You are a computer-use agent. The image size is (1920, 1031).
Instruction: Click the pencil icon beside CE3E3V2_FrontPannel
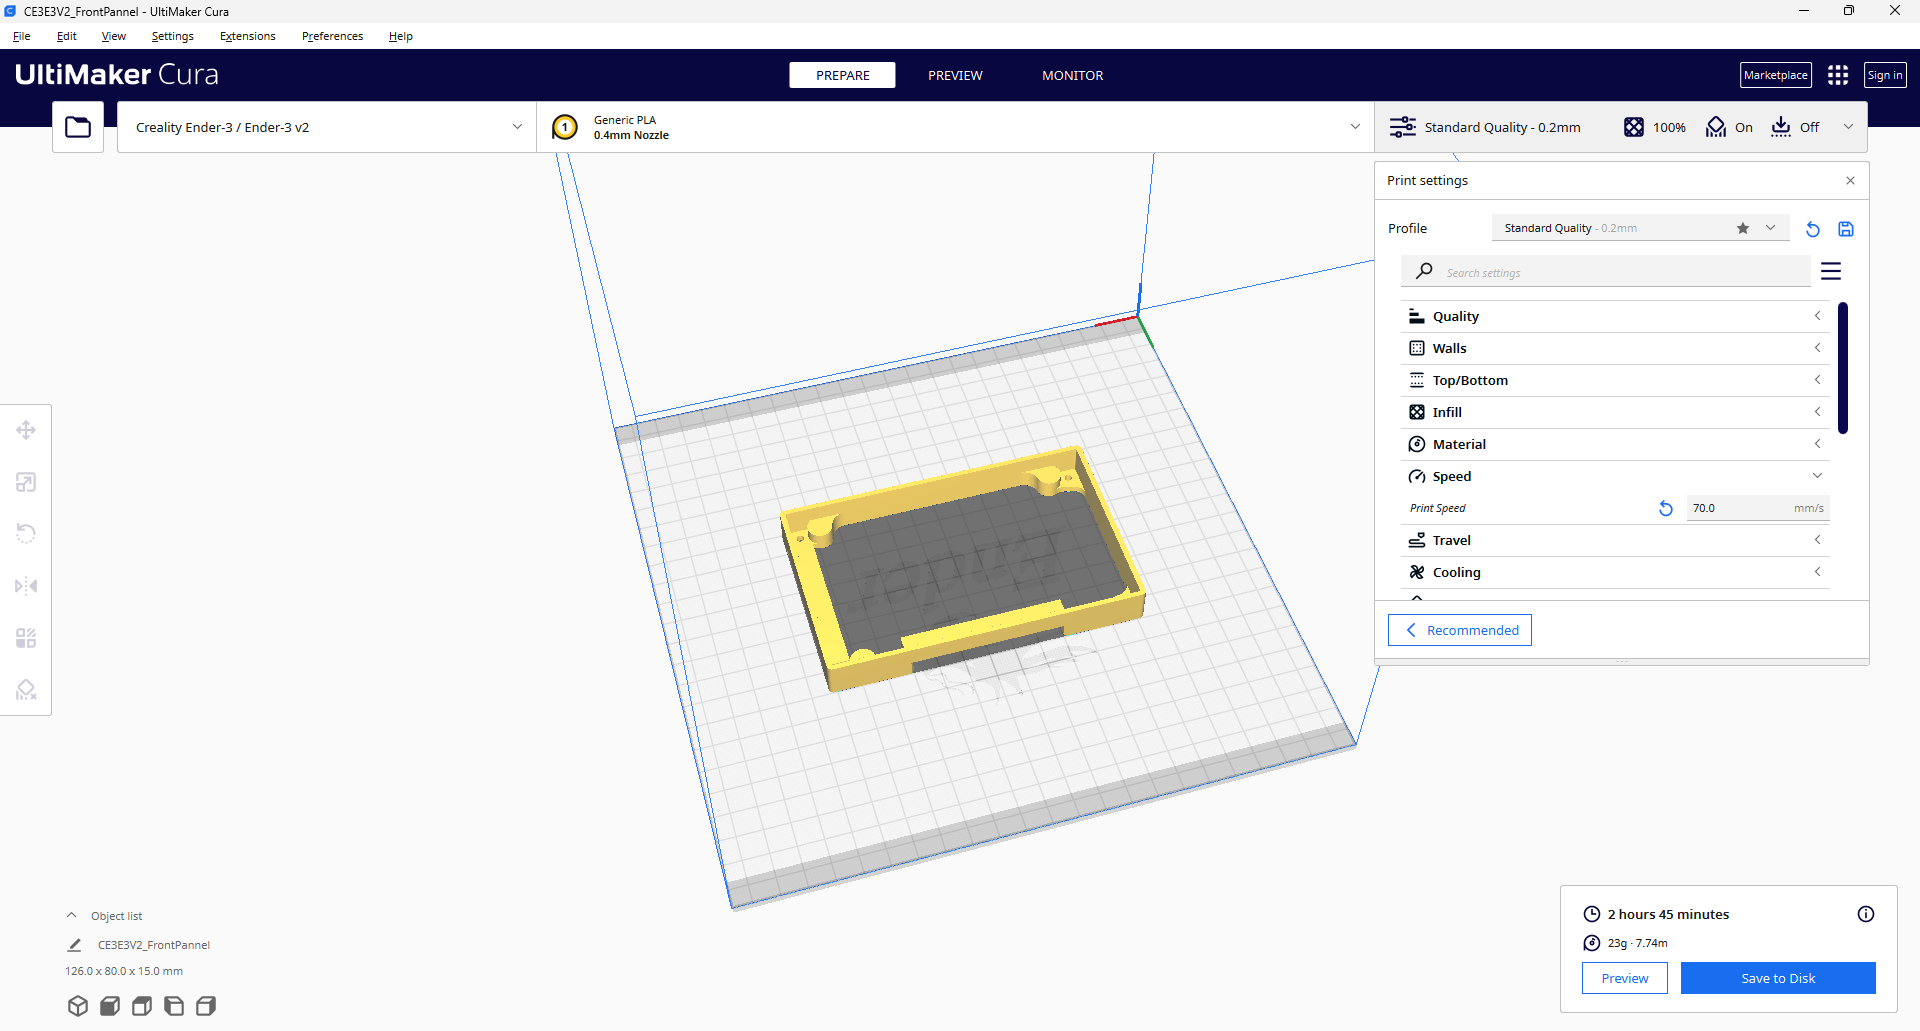[x=74, y=945]
